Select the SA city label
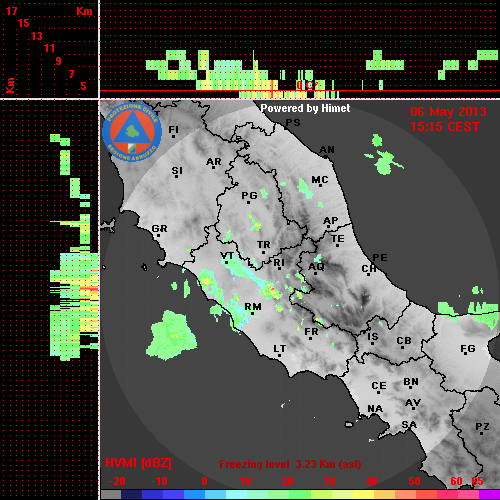 point(409,425)
